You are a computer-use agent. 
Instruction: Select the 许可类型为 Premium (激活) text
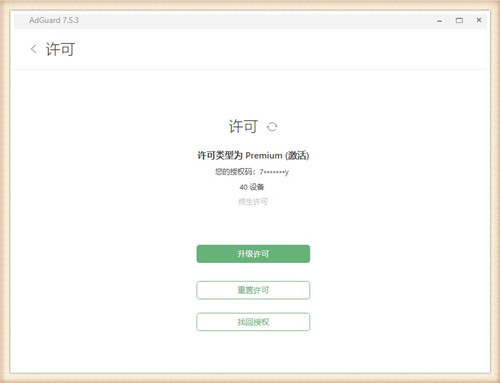coord(253,155)
